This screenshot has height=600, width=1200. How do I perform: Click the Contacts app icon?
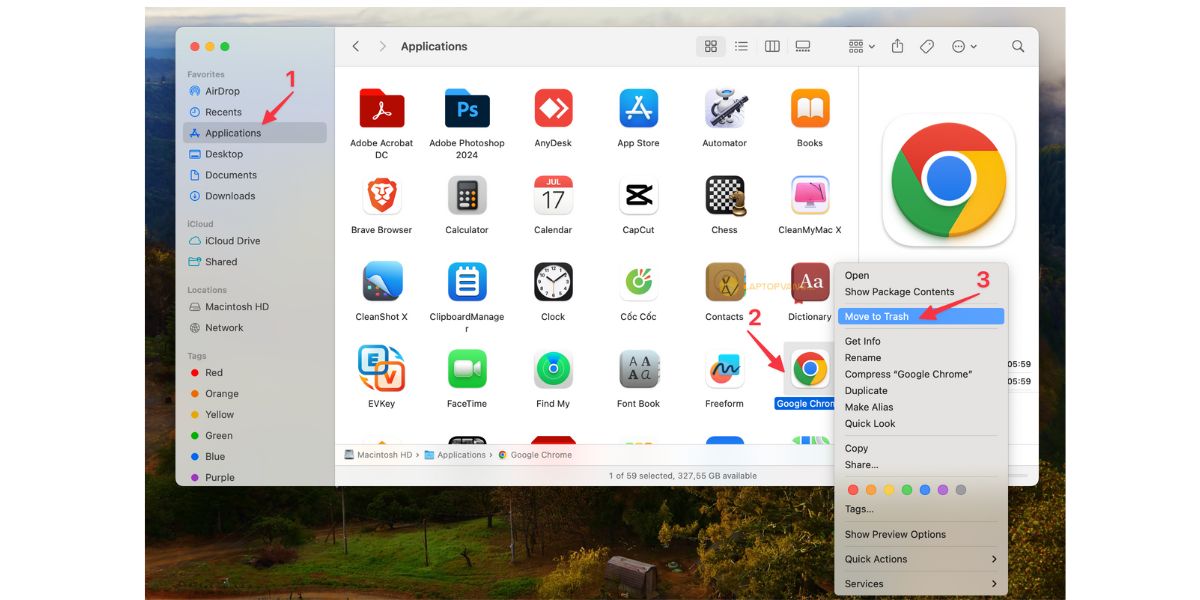tap(724, 282)
